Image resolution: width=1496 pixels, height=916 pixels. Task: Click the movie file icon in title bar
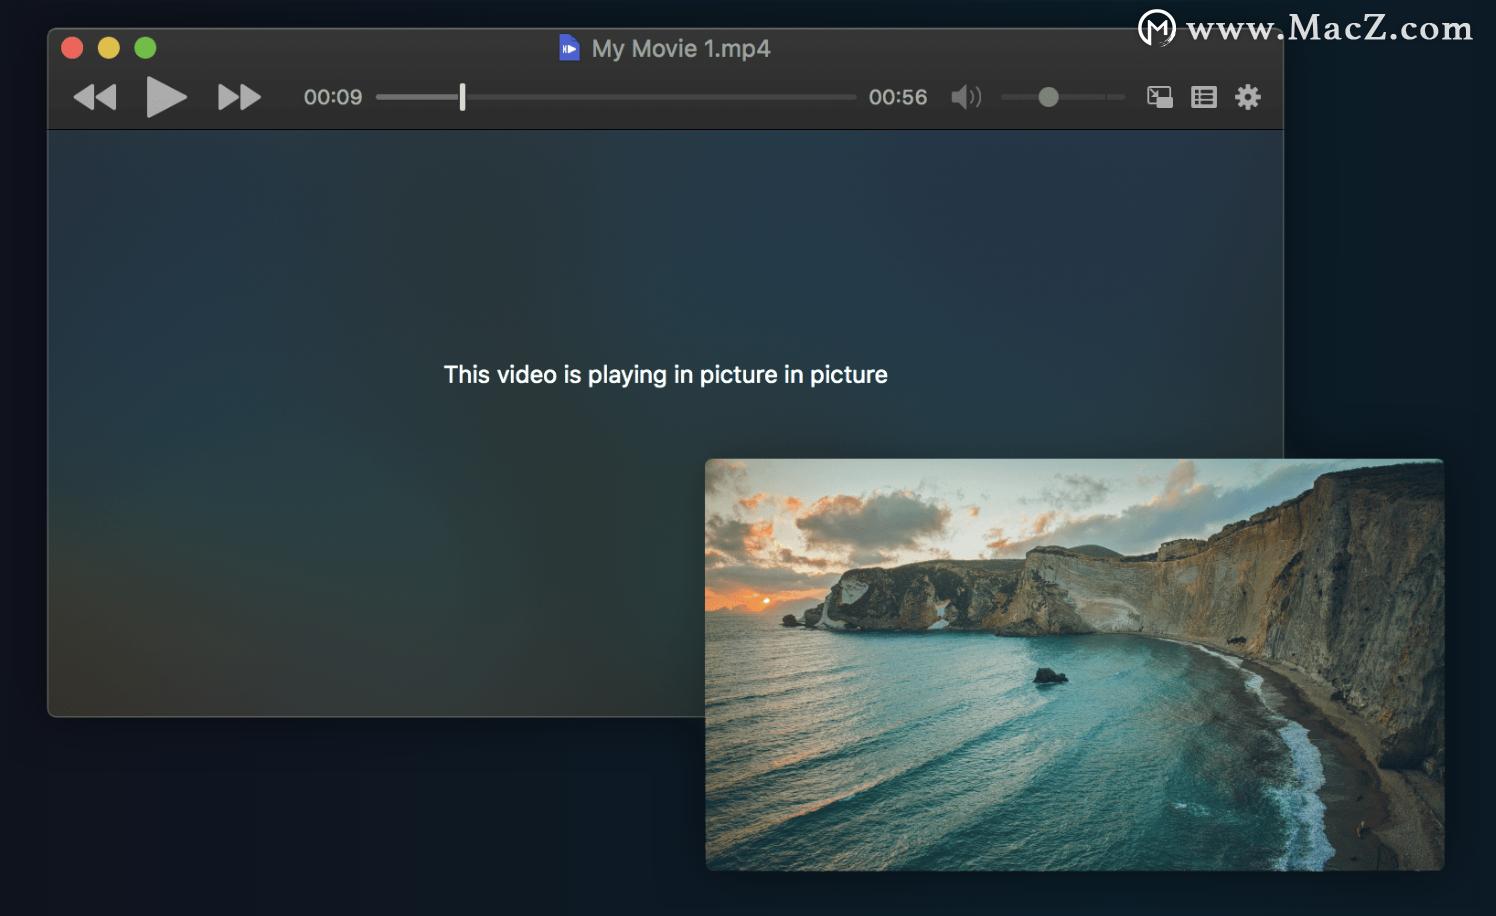point(569,48)
